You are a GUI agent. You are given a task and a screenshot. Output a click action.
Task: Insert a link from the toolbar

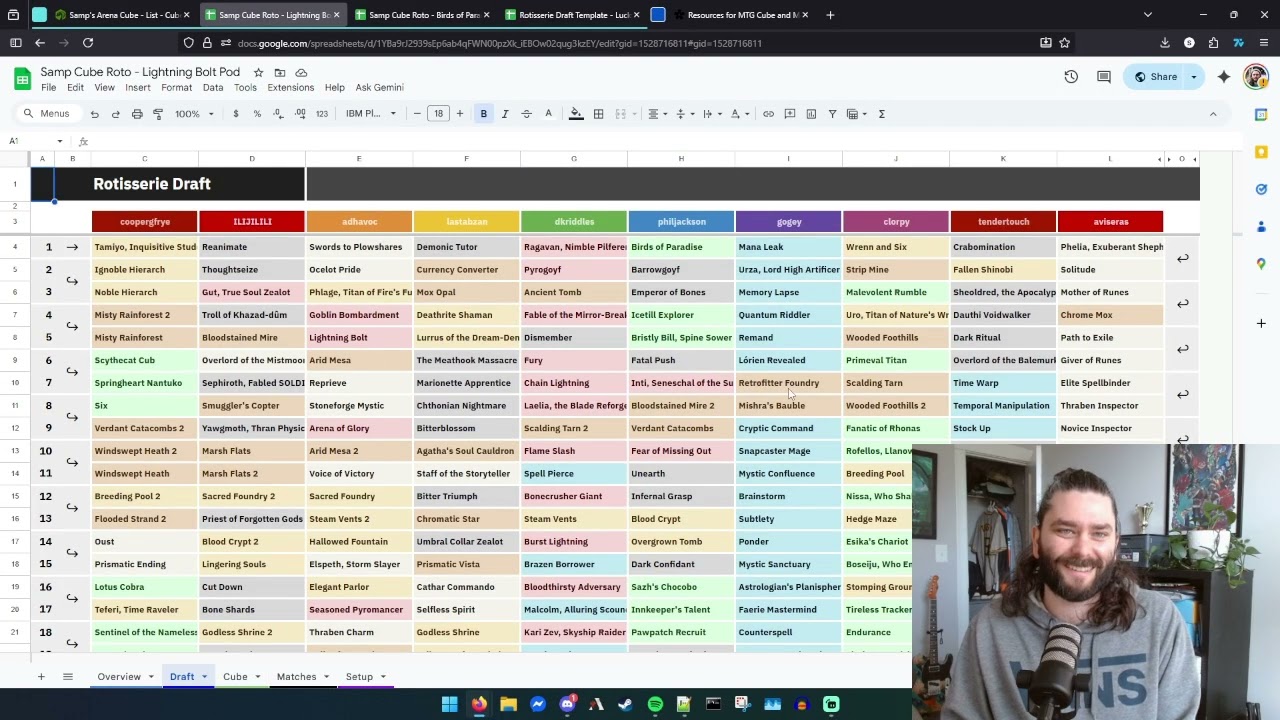point(768,114)
